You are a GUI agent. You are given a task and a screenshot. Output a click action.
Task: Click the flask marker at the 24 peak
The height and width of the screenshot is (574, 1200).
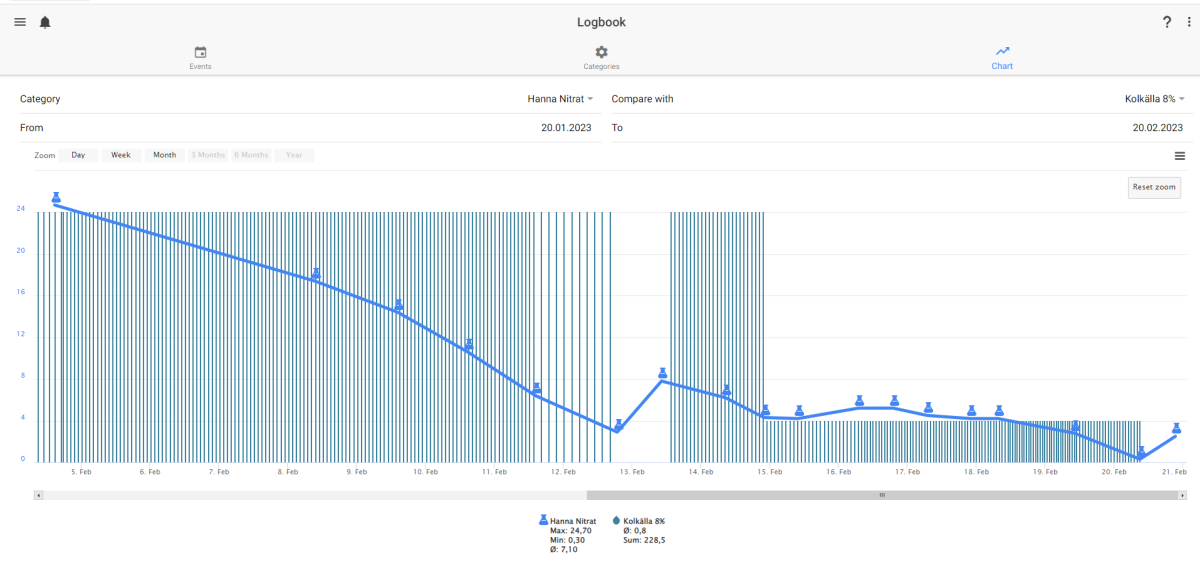56,198
